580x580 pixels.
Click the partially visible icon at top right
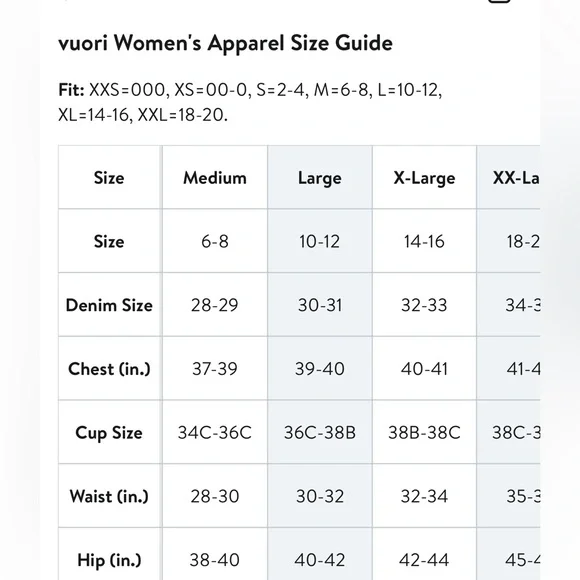[499, 1]
